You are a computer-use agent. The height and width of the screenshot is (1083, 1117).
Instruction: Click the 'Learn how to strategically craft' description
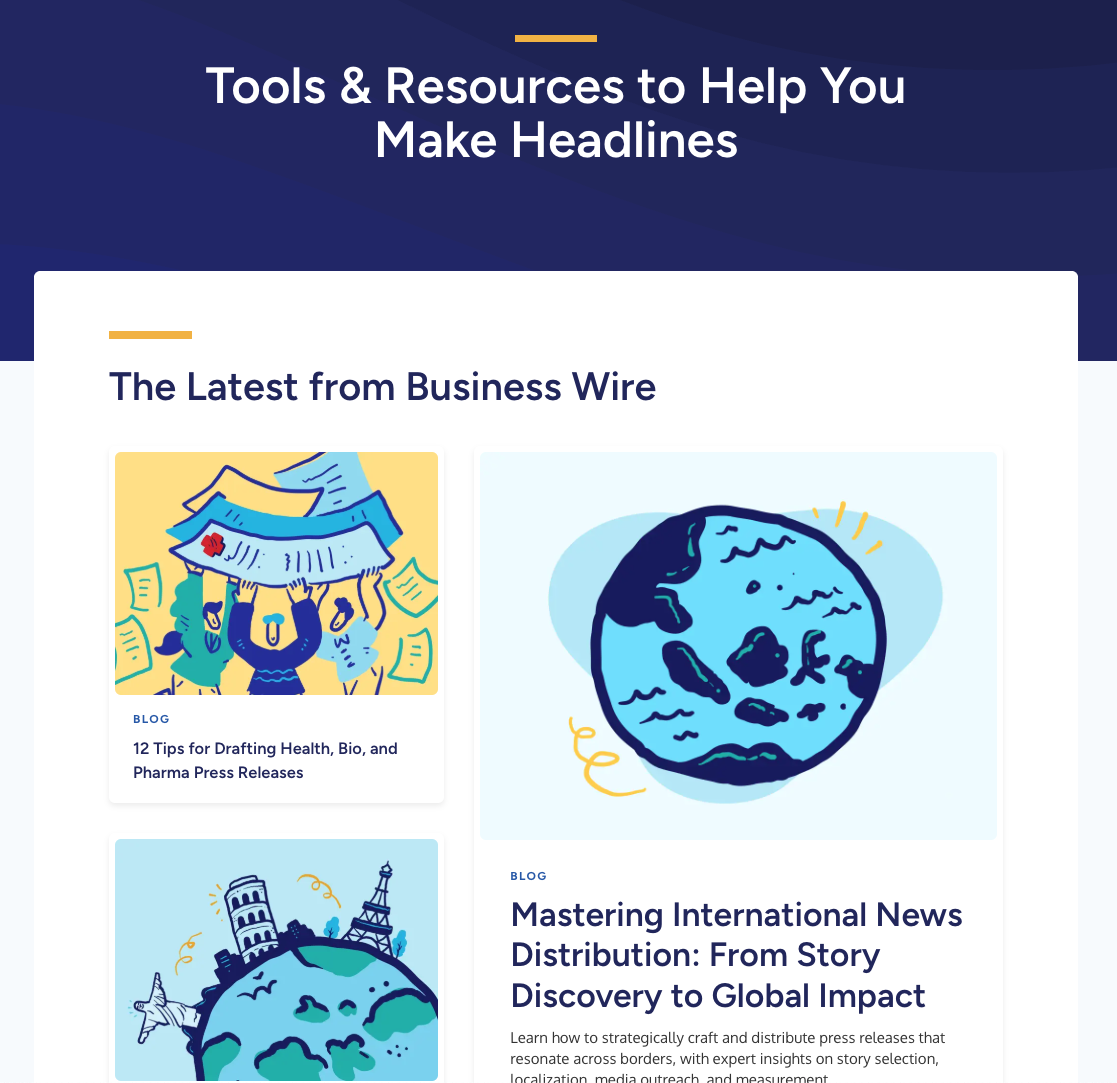pyautogui.click(x=728, y=1058)
